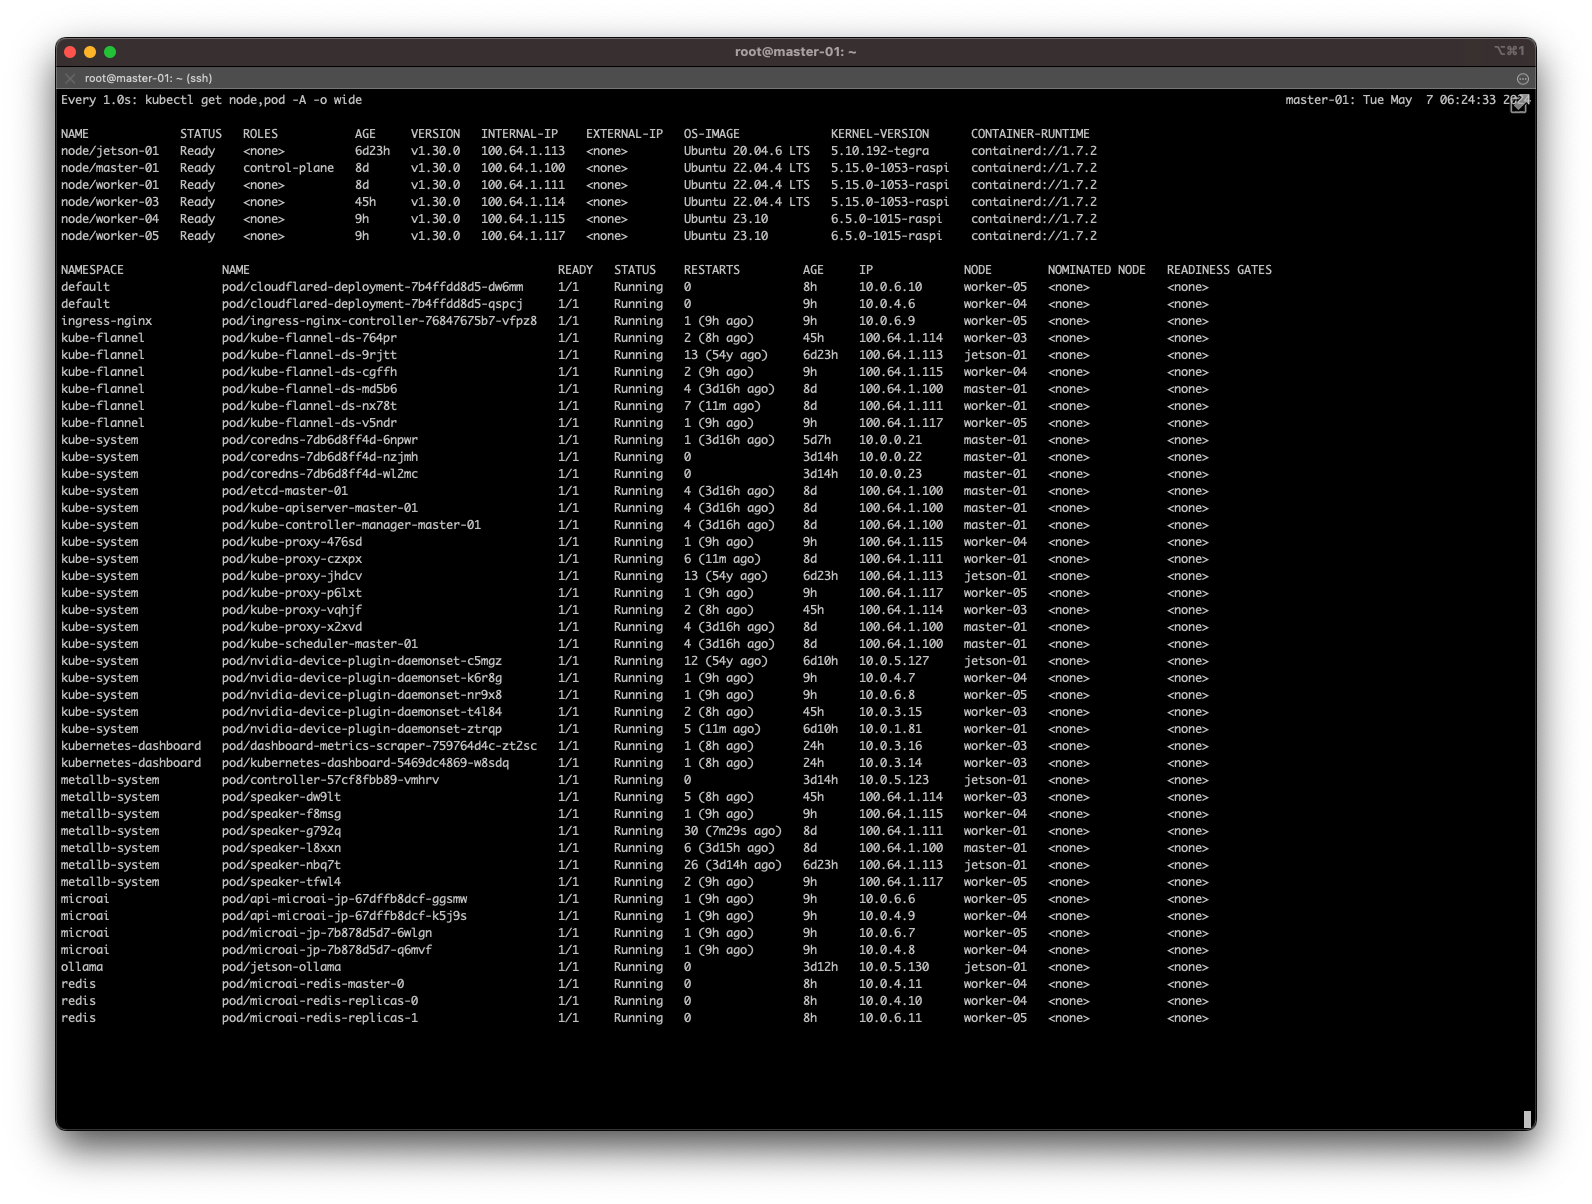The image size is (1592, 1204).
Task: Click the ROLES column header
Action: click(261, 134)
